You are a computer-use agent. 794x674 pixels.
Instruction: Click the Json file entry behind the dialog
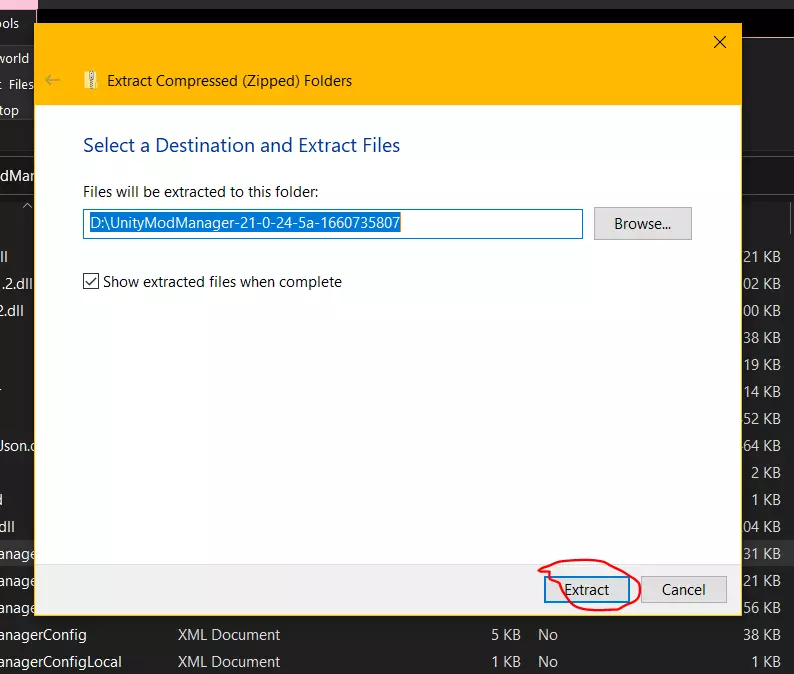point(17,446)
